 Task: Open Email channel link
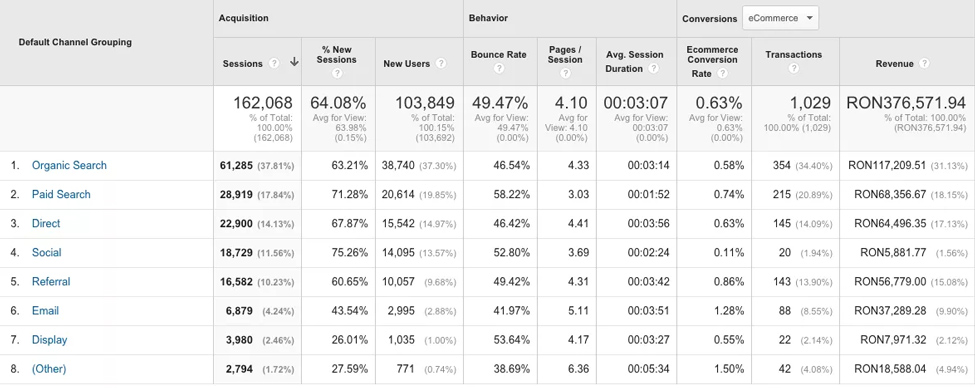point(45,310)
